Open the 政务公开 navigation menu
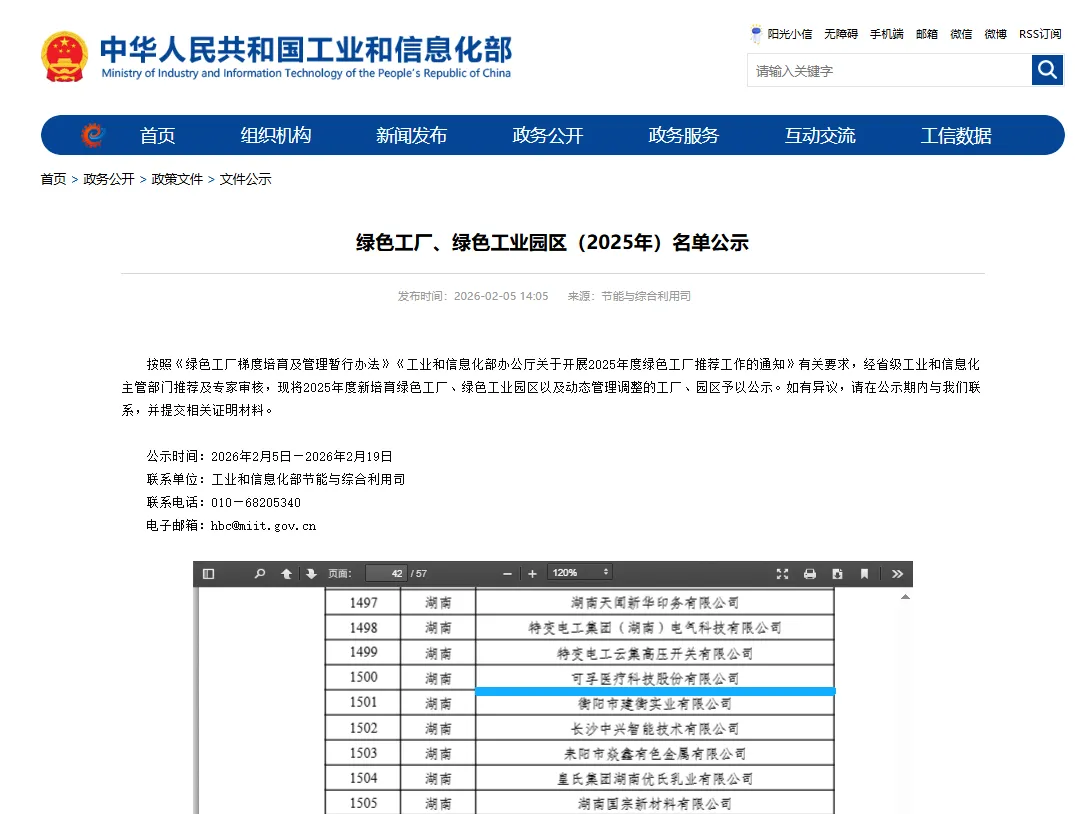This screenshot has width=1075, height=814. tap(547, 136)
